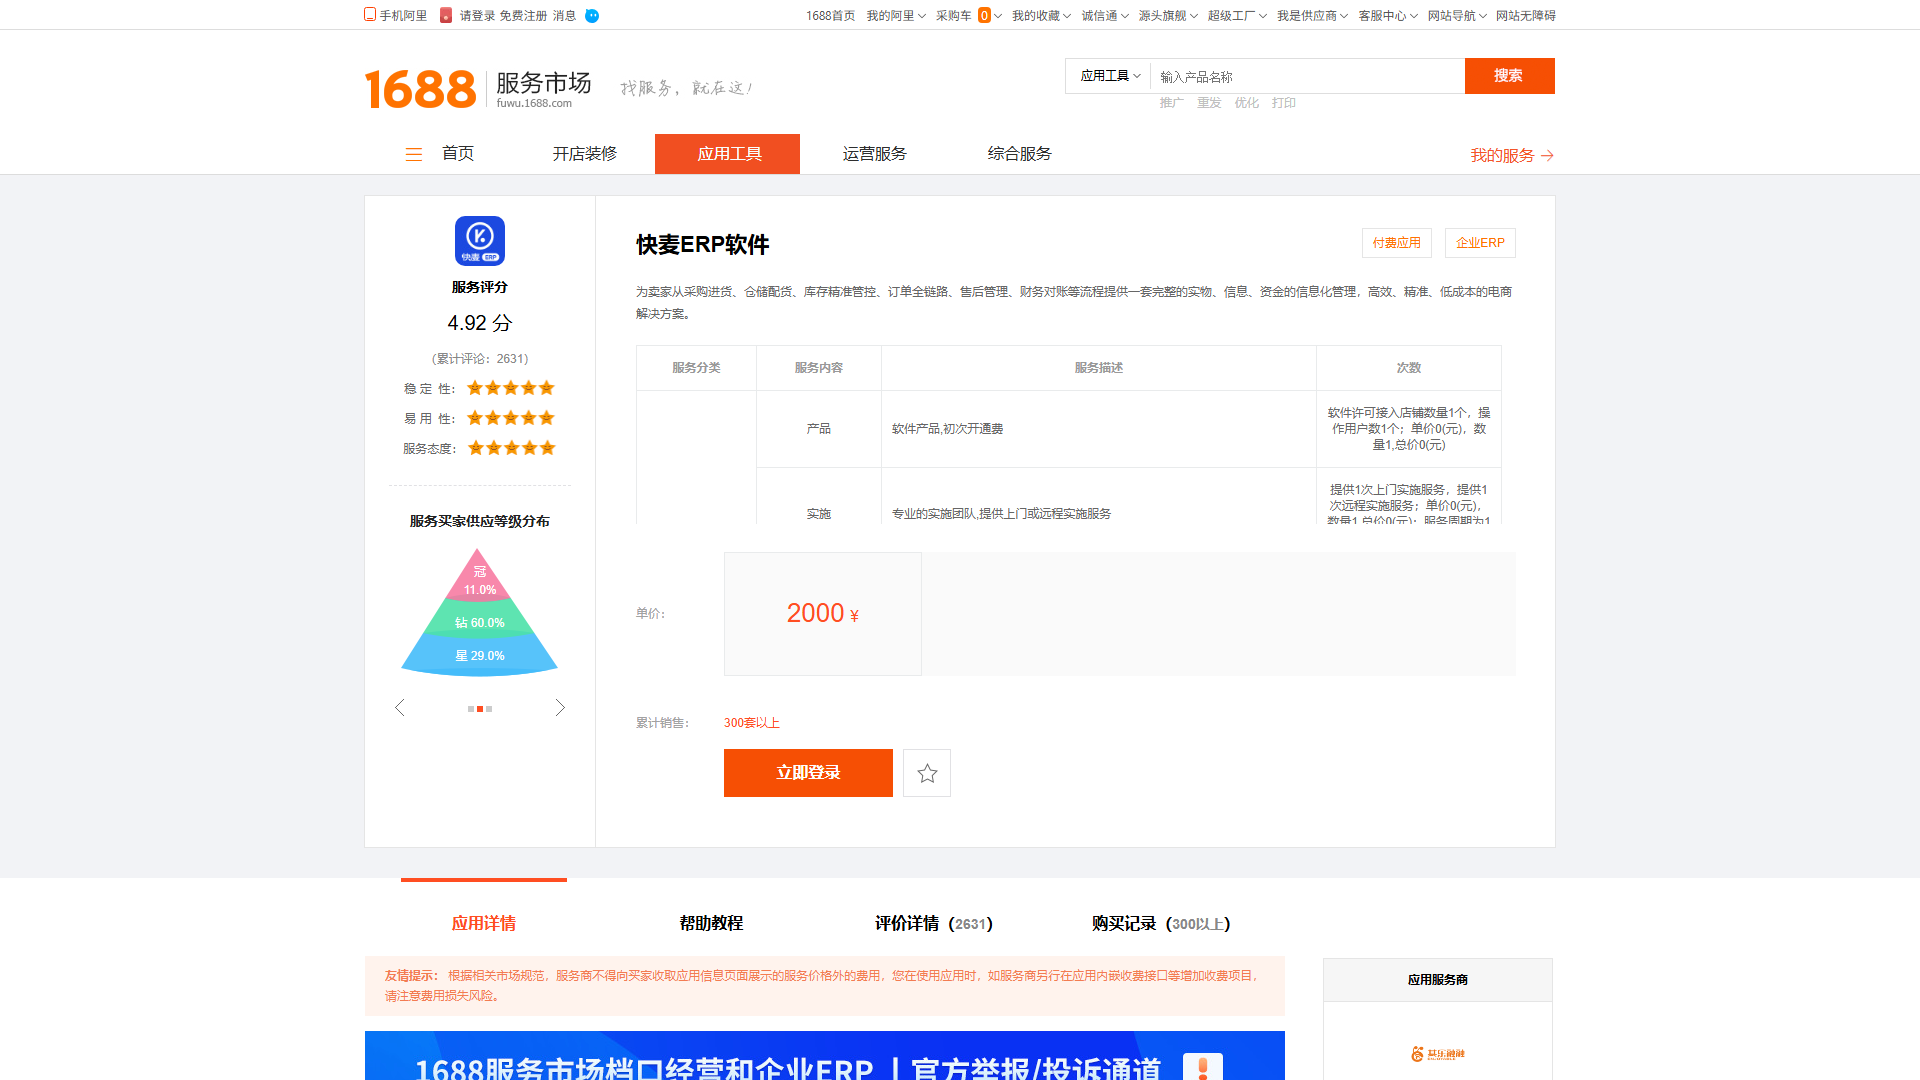
Task: Switch to the 购买记录 tab
Action: (x=1161, y=923)
